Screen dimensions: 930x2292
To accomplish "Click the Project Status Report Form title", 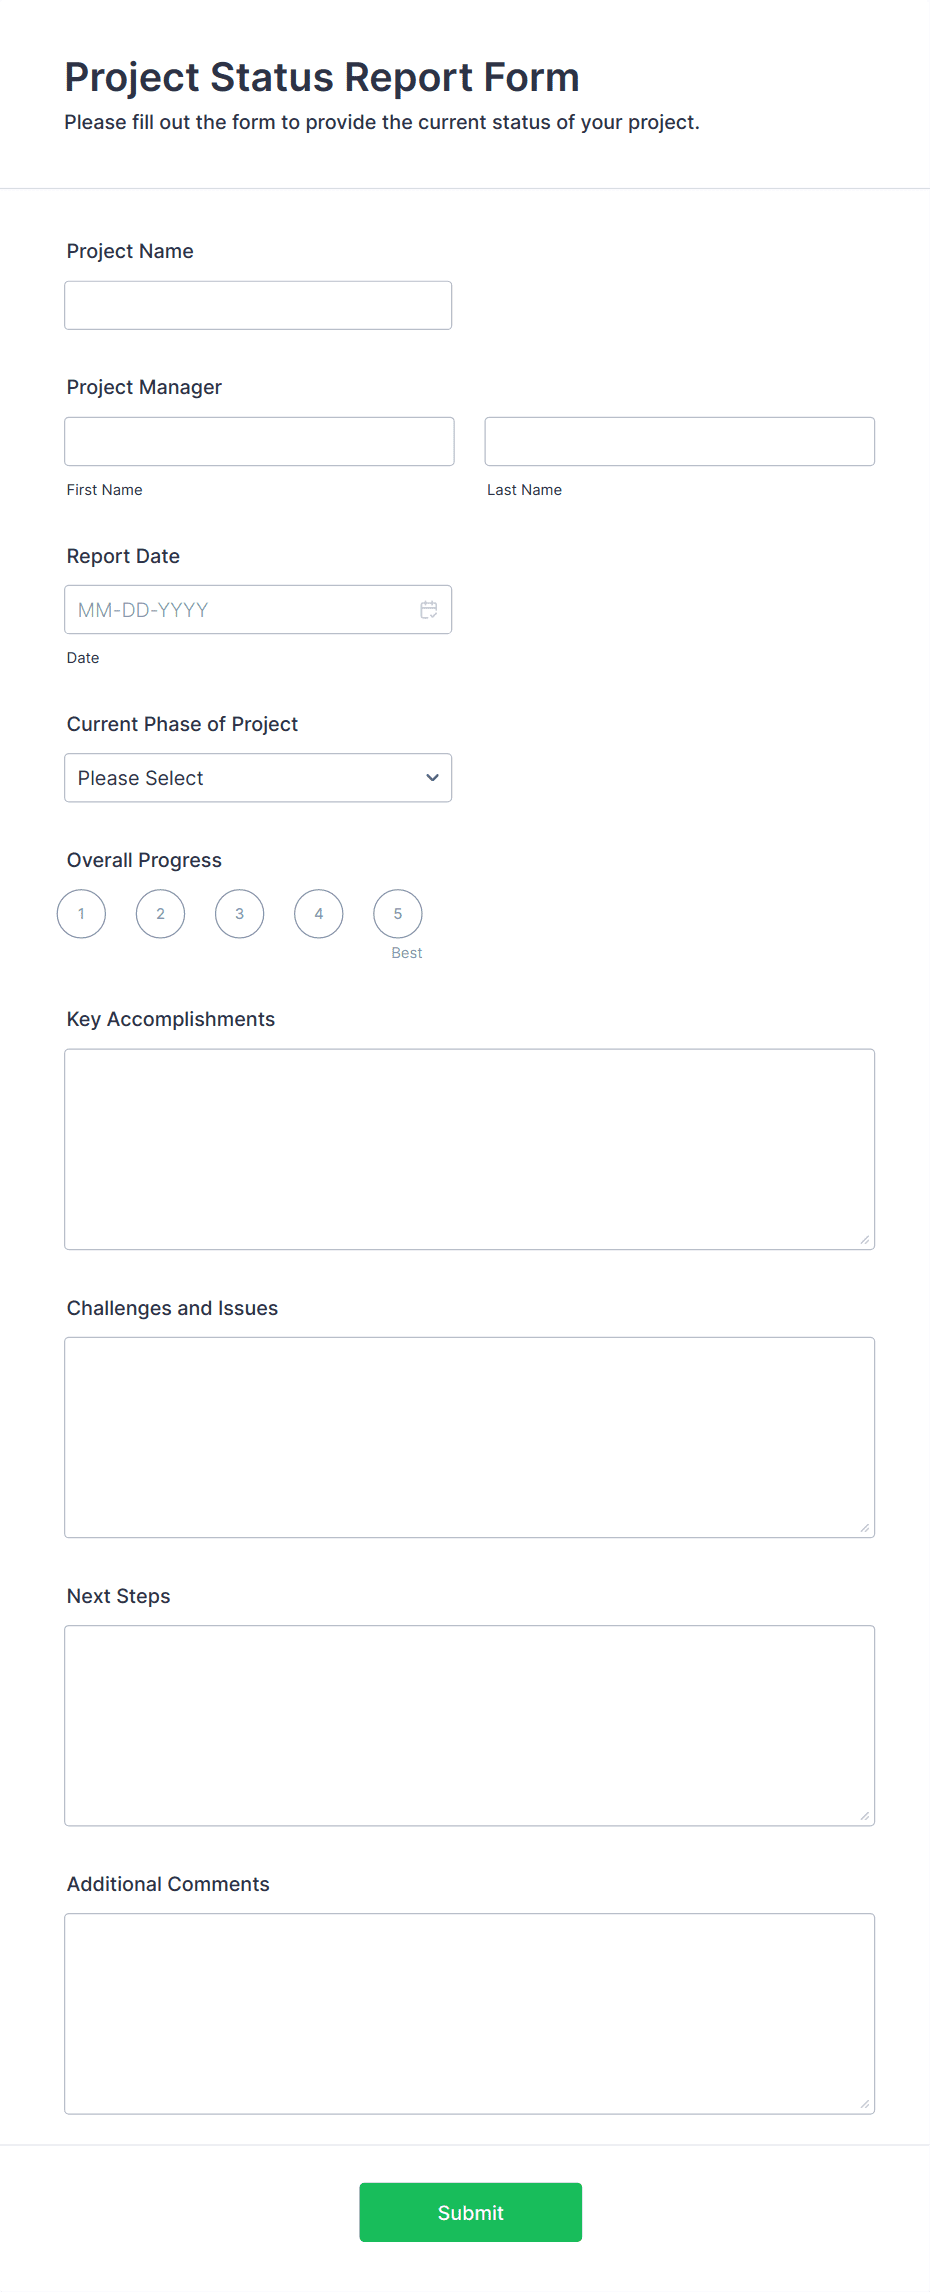I will (322, 77).
